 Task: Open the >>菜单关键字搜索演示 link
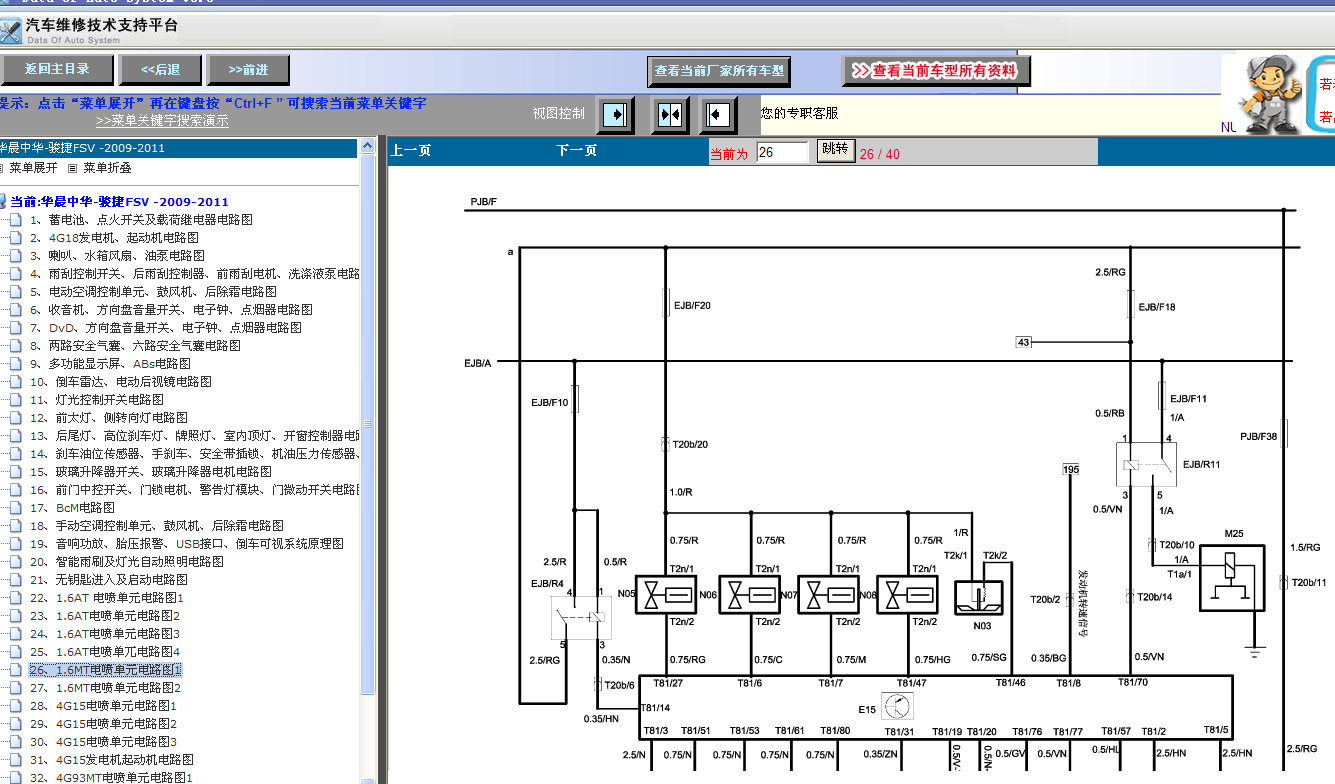point(162,121)
